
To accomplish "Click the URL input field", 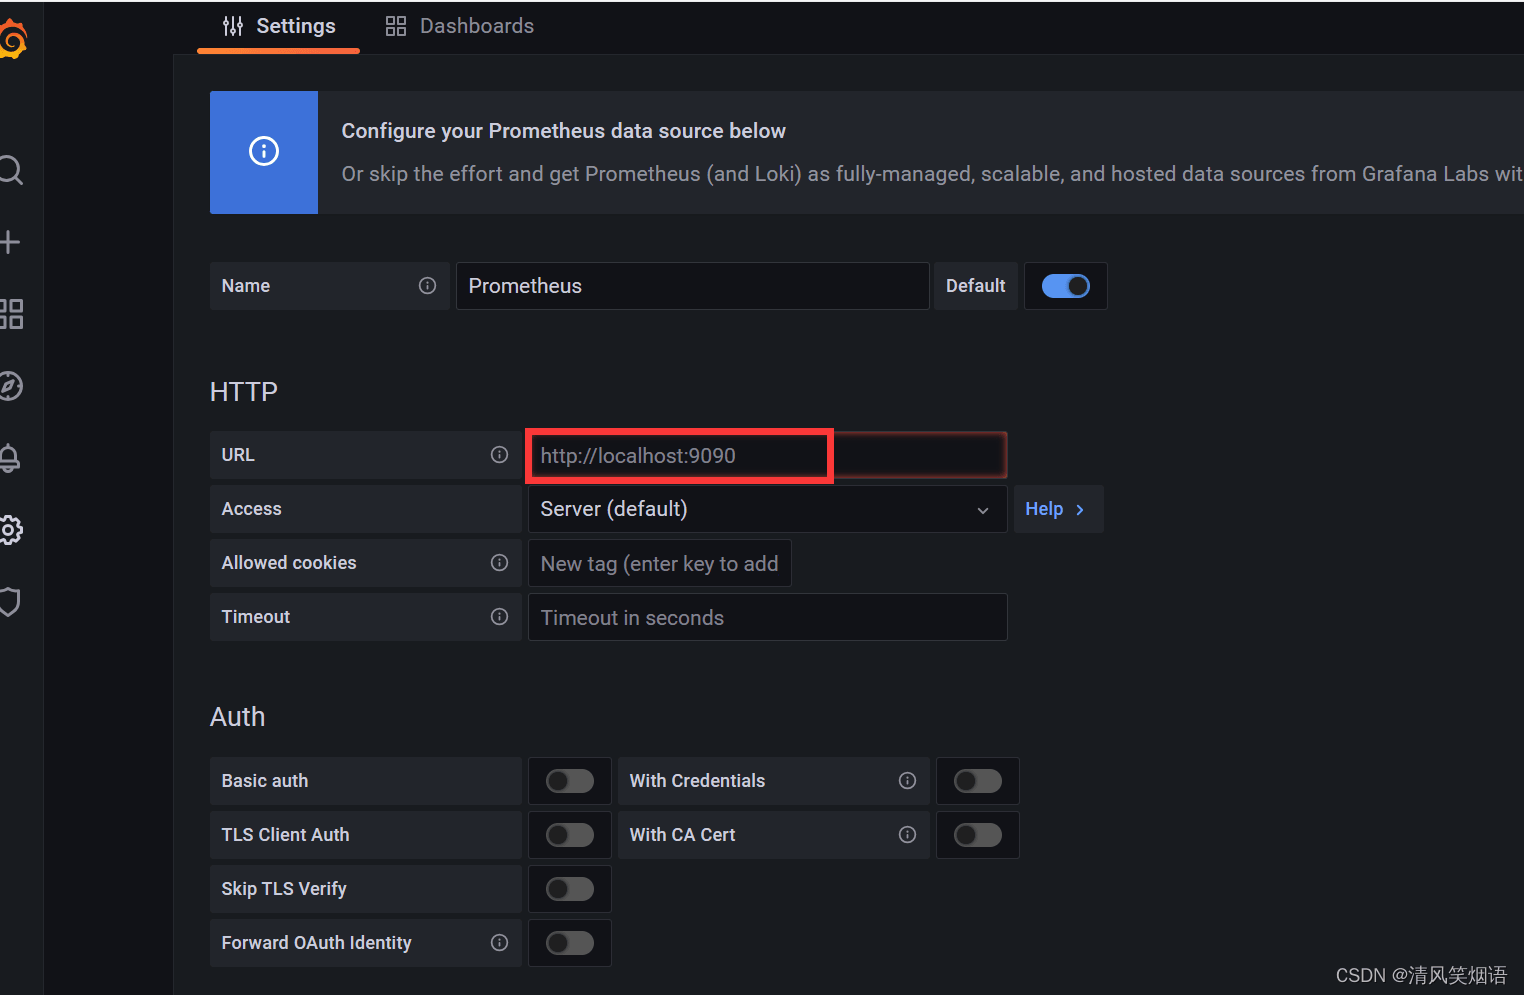I will pos(767,456).
